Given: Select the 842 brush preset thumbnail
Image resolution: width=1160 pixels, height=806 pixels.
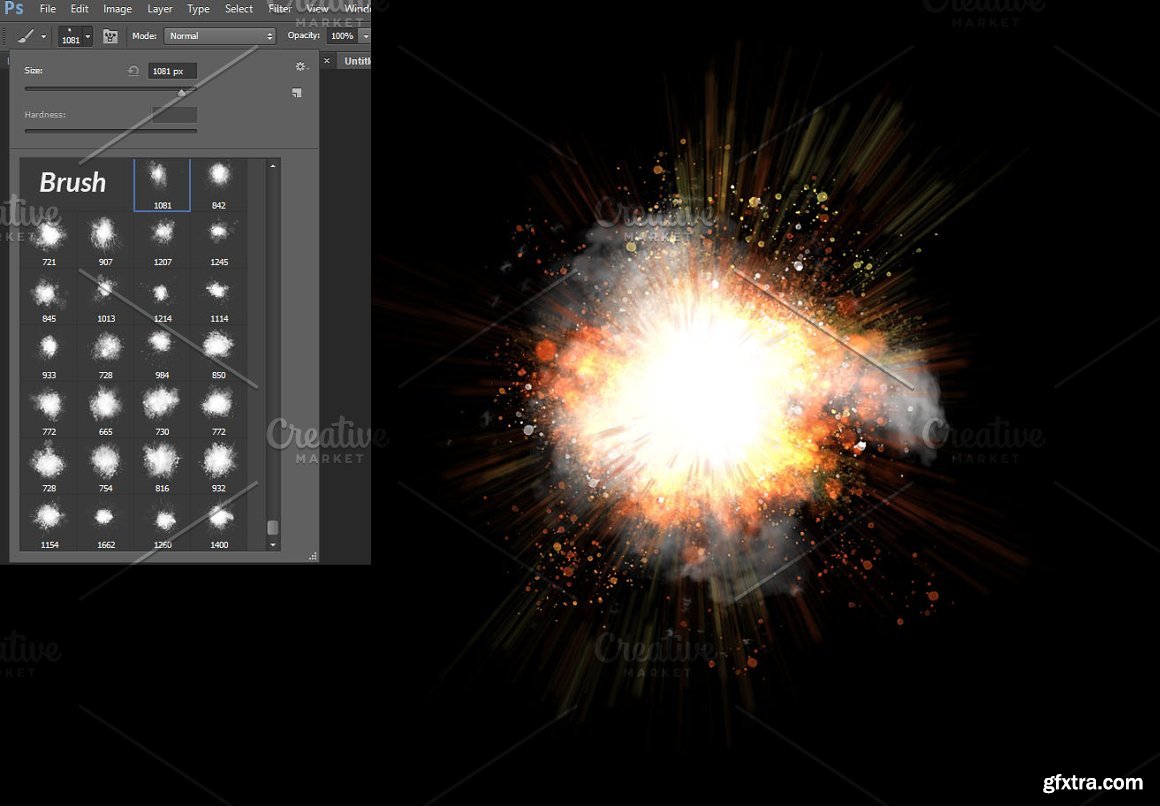Looking at the screenshot, I should tap(219, 184).
